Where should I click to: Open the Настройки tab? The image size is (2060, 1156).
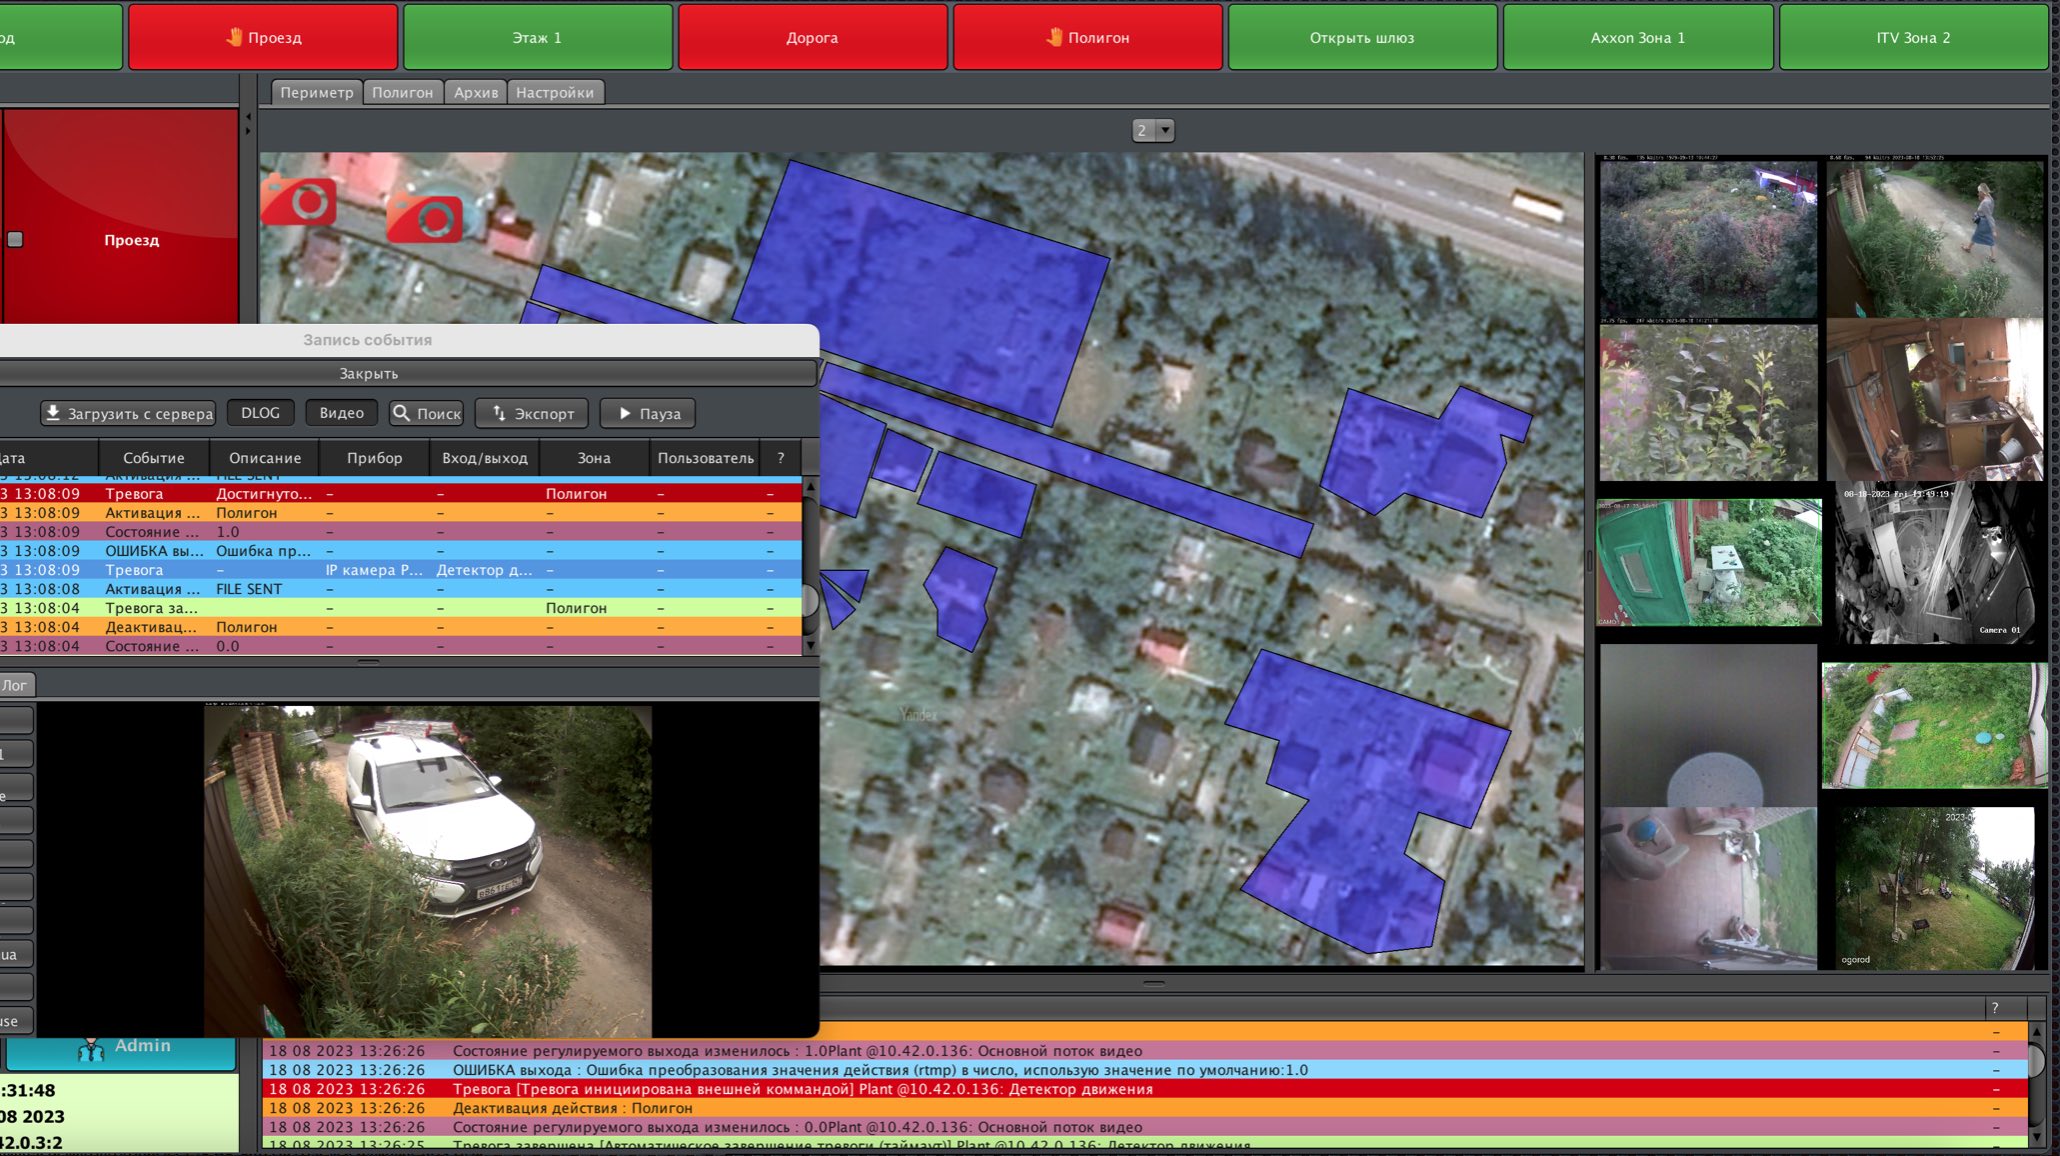(x=554, y=92)
